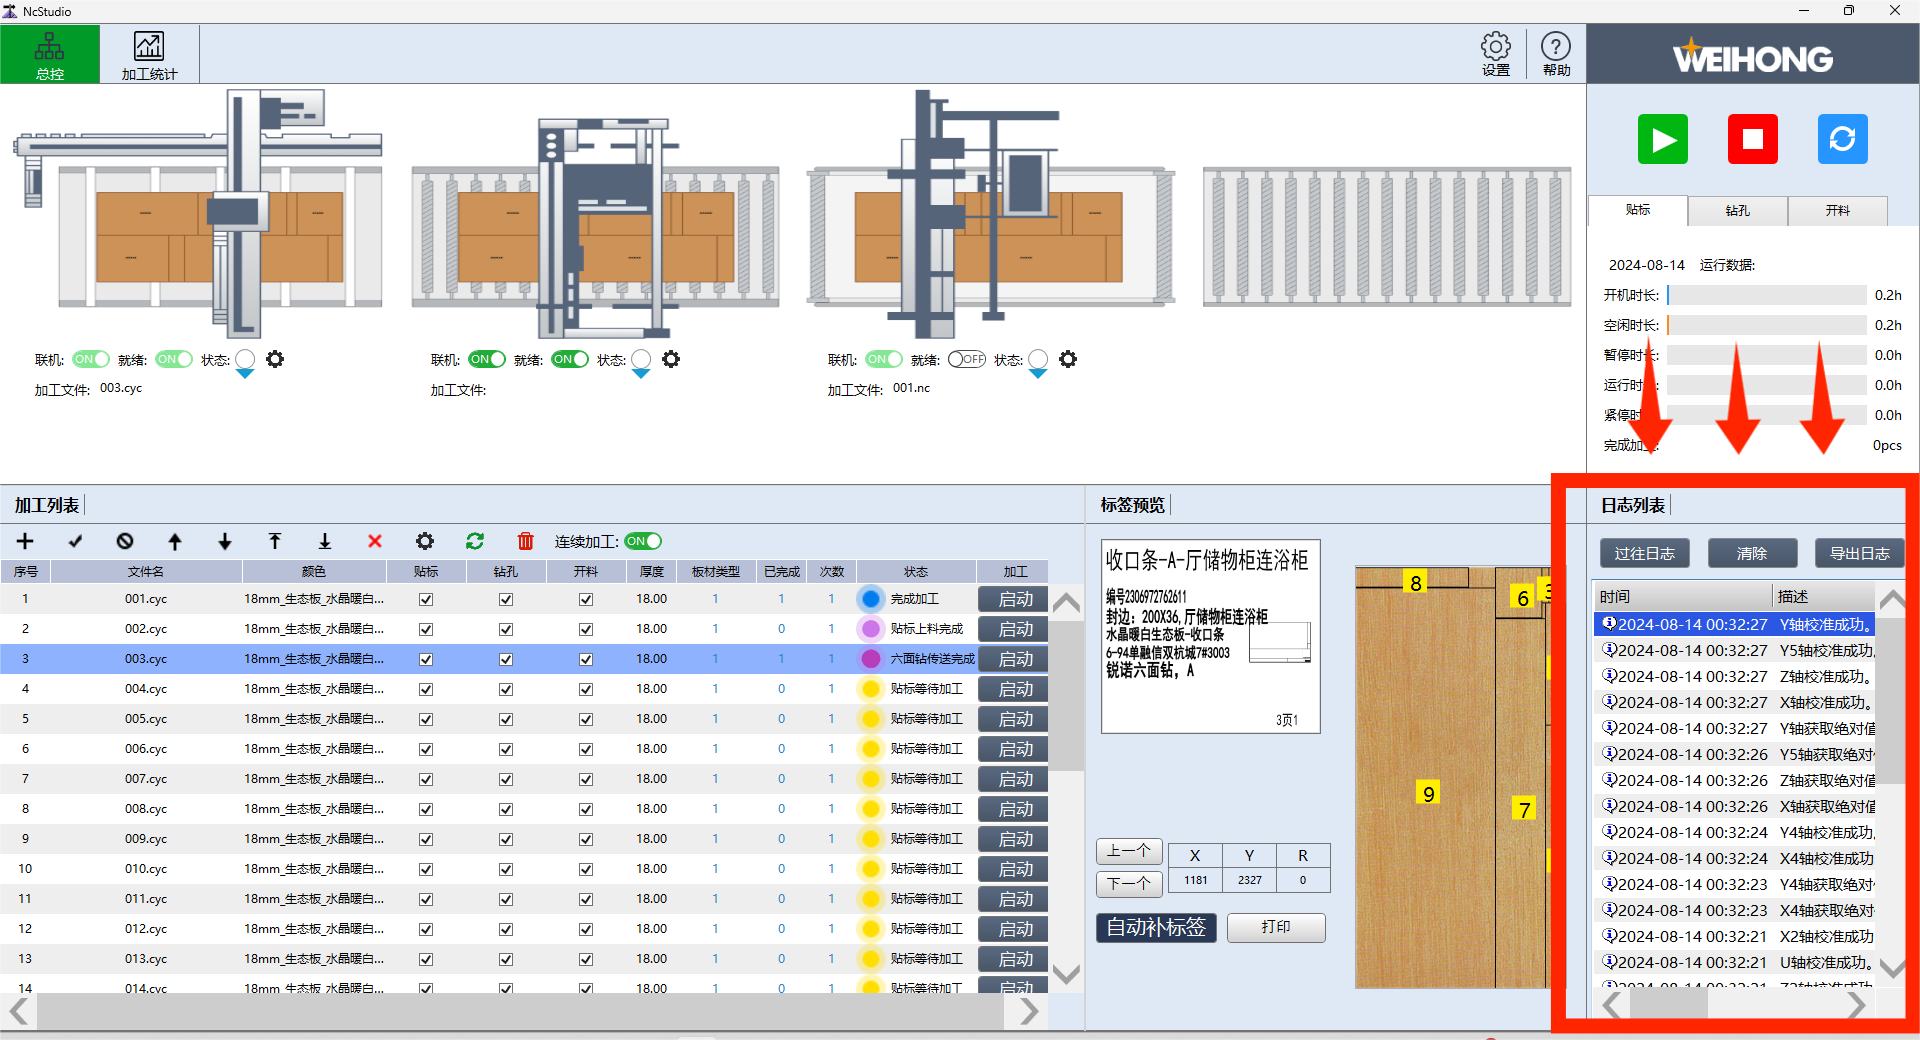
Task: Click the green start playback button
Action: coord(1662,139)
